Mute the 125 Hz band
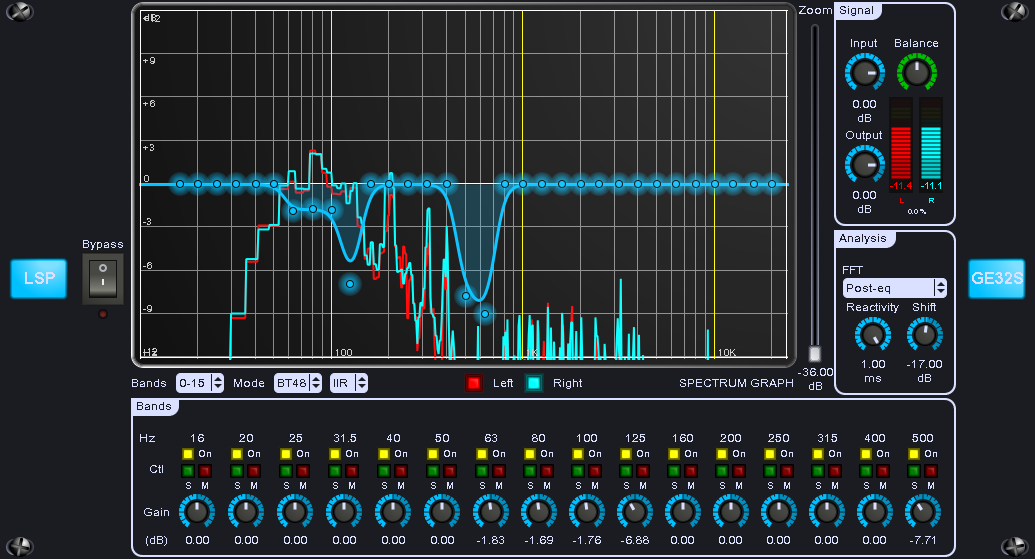 click(x=643, y=471)
